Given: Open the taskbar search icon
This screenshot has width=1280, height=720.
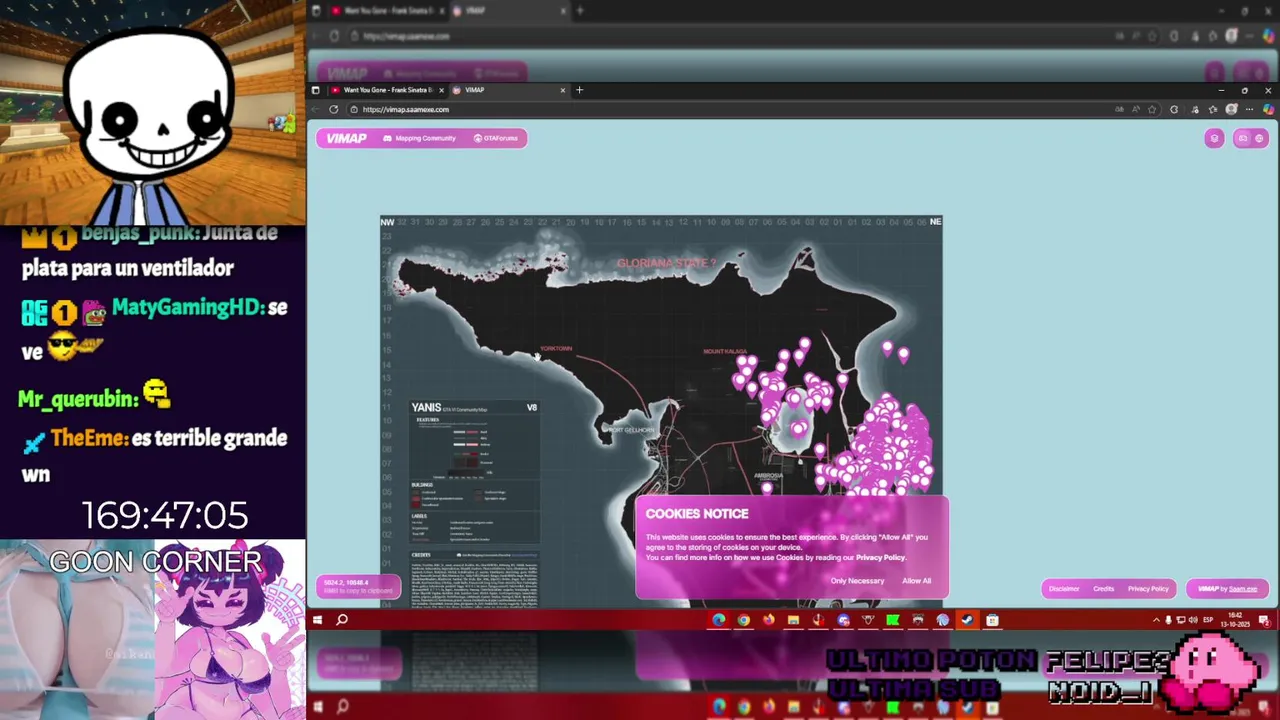Looking at the screenshot, I should [342, 620].
